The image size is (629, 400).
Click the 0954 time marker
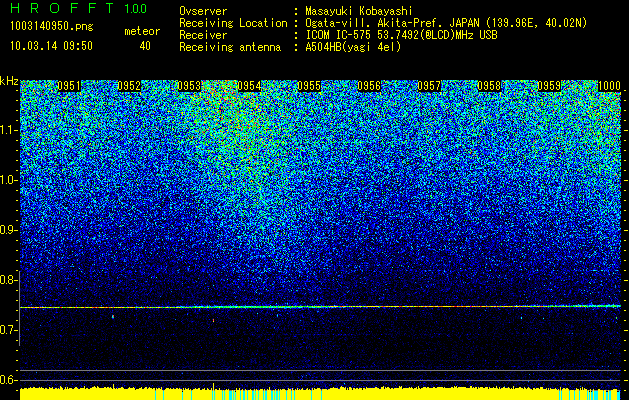click(249, 86)
